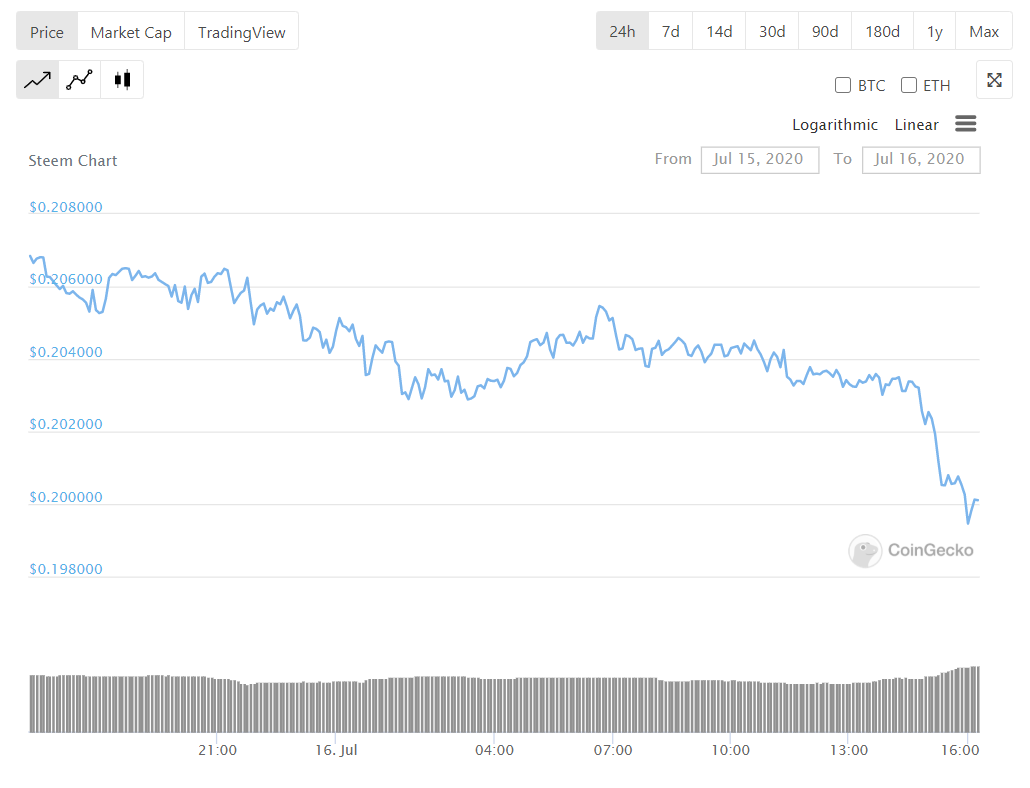Open the chart hamburger menu
This screenshot has width=1030, height=788.
965,124
